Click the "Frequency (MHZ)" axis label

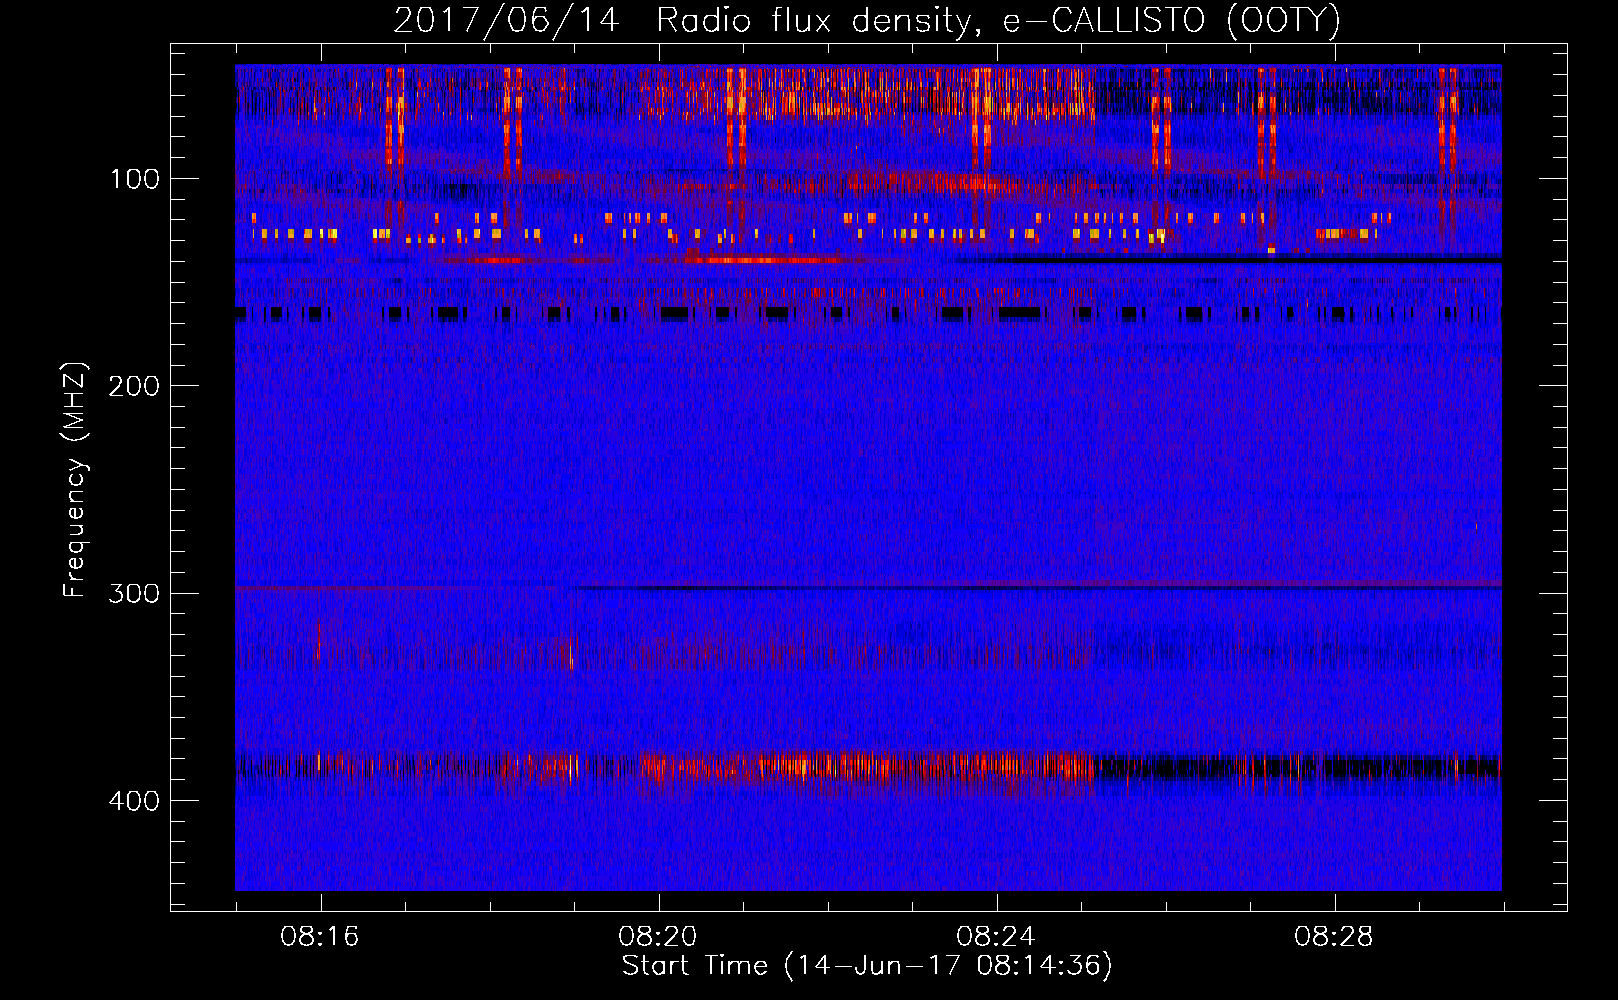point(75,479)
